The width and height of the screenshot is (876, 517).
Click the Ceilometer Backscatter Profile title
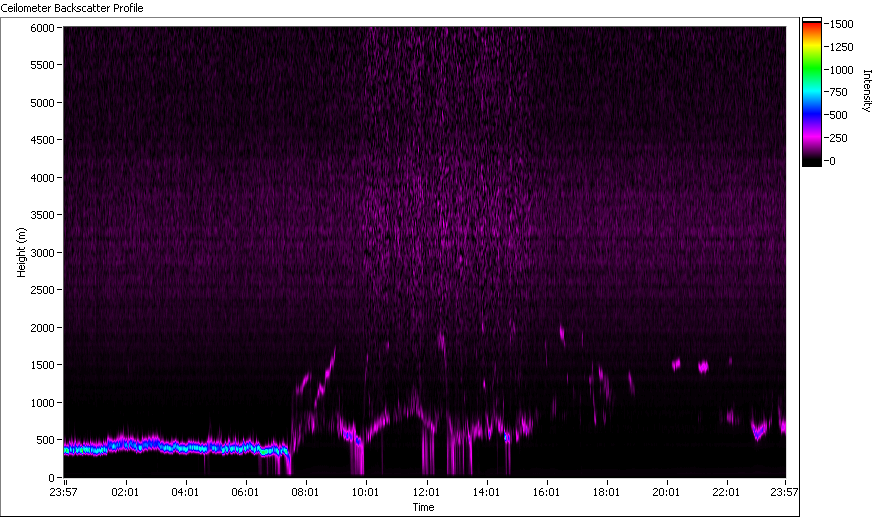point(72,8)
